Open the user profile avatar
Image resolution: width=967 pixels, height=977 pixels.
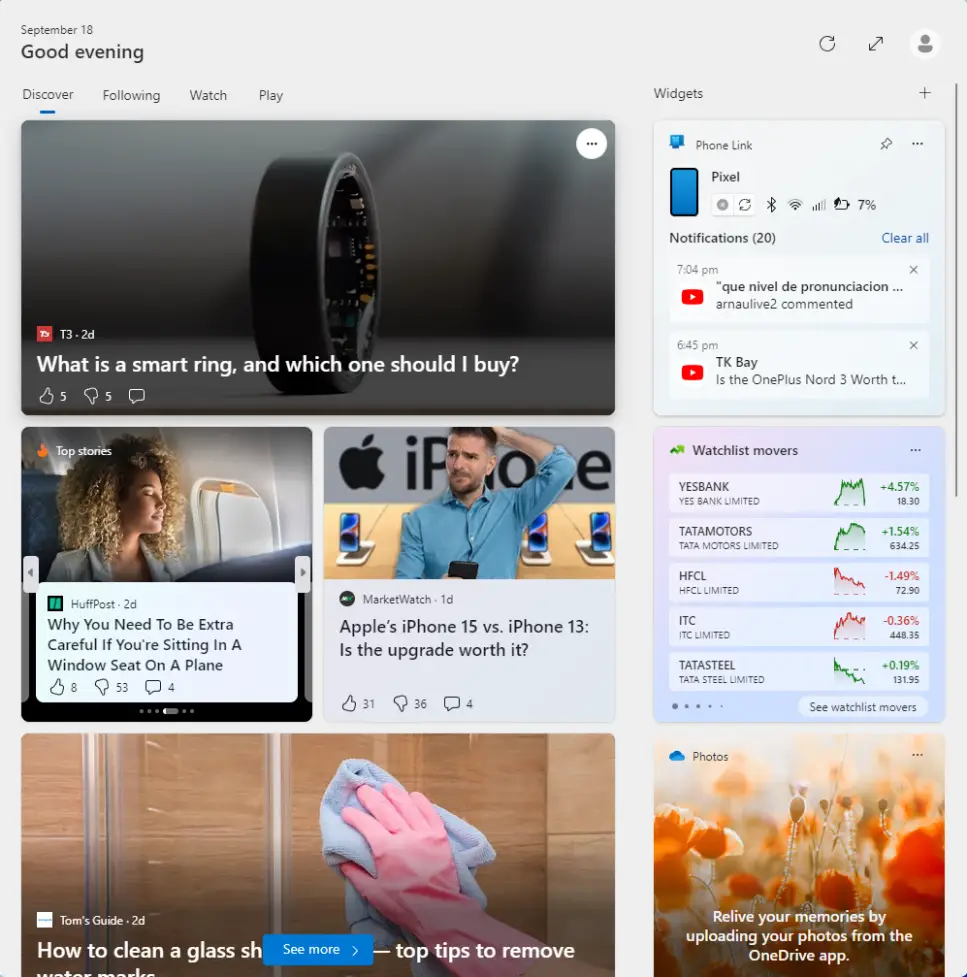925,44
